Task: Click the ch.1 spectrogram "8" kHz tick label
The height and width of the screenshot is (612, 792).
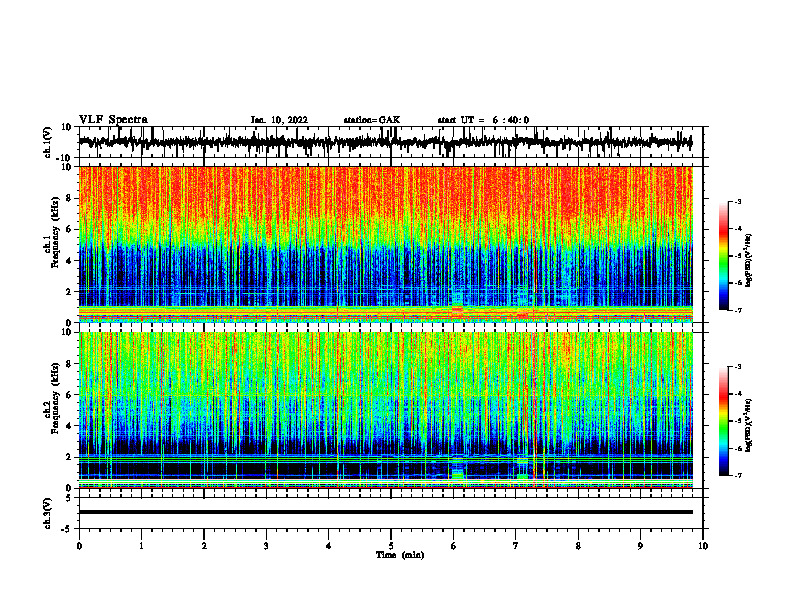Action: point(69,198)
